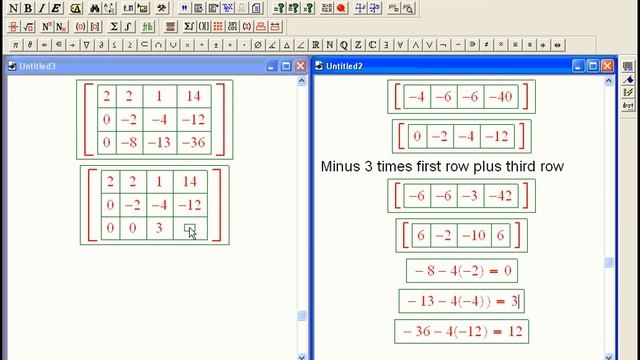Insert square root radical icon
640x360 pixels.
28,27
